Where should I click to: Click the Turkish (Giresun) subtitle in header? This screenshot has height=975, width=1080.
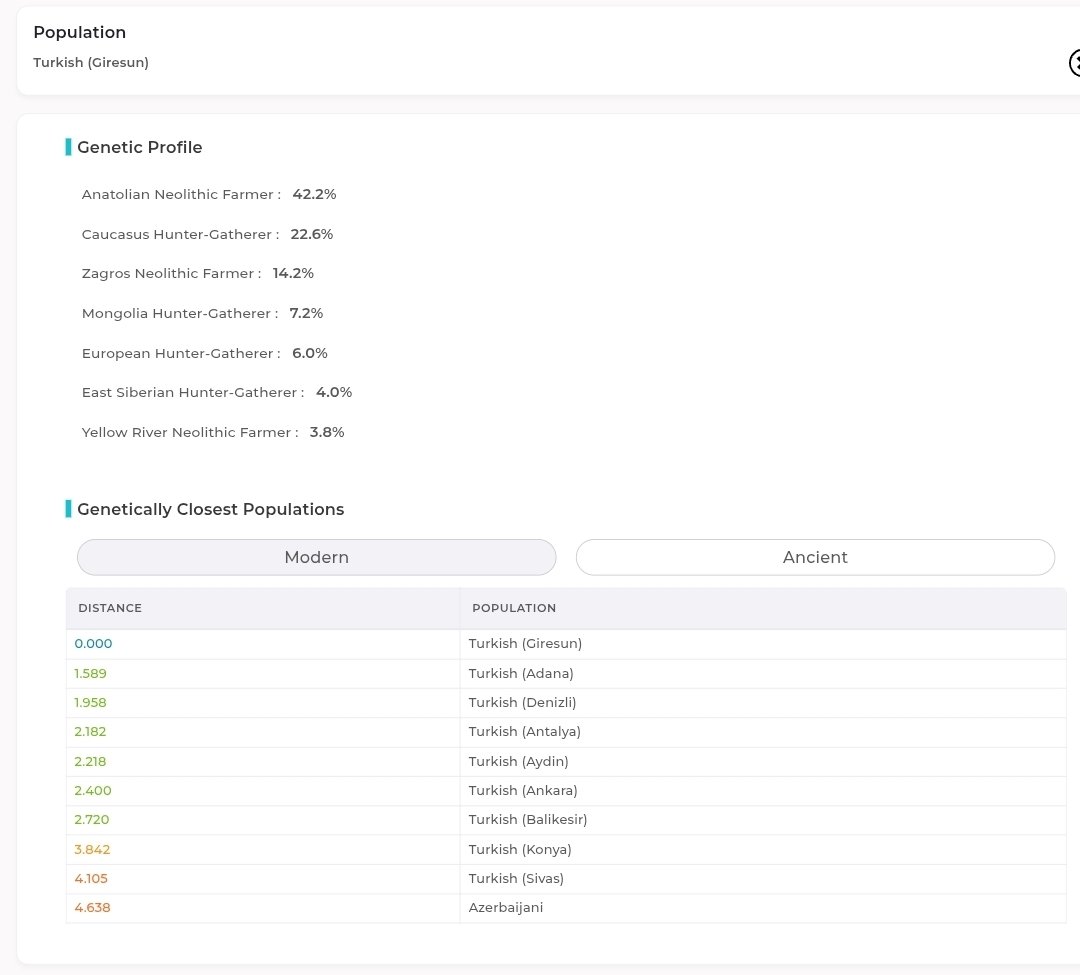point(91,63)
